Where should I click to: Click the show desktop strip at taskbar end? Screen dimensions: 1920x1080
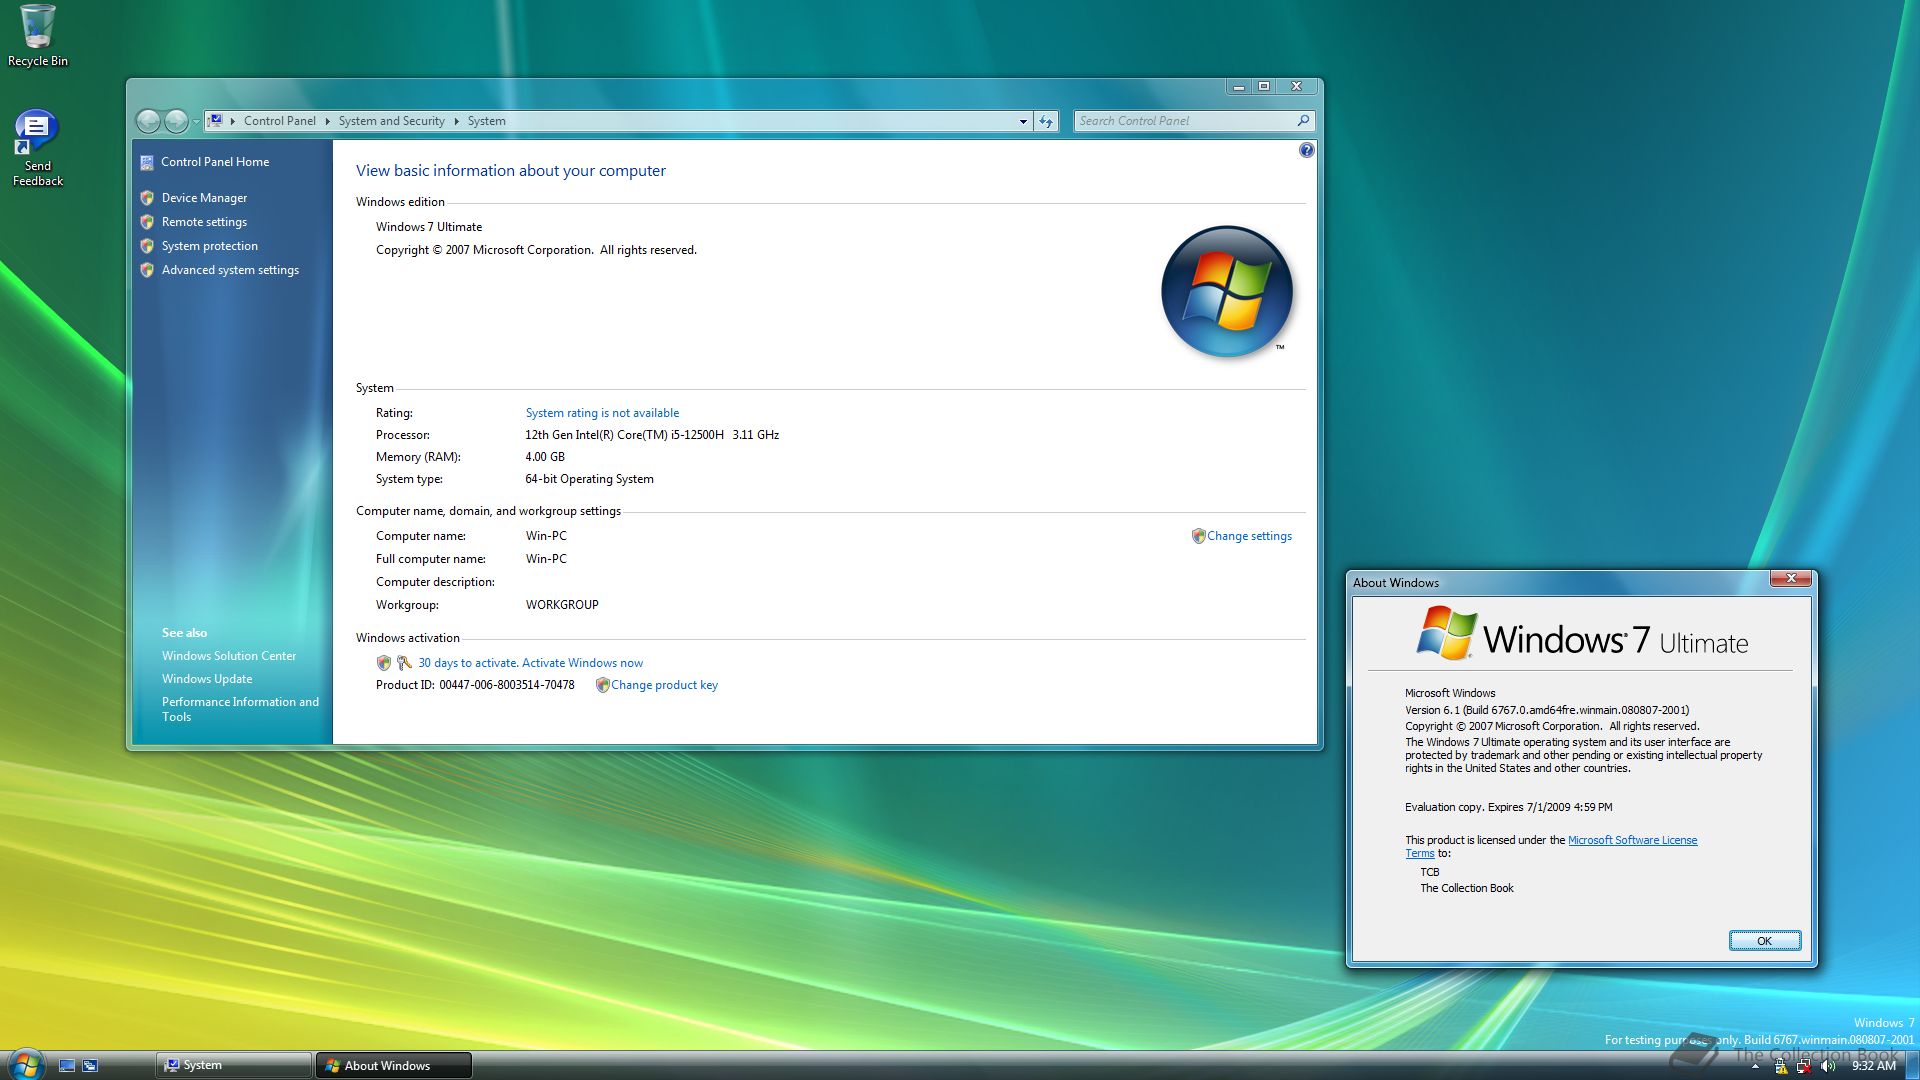pos(1912,1066)
